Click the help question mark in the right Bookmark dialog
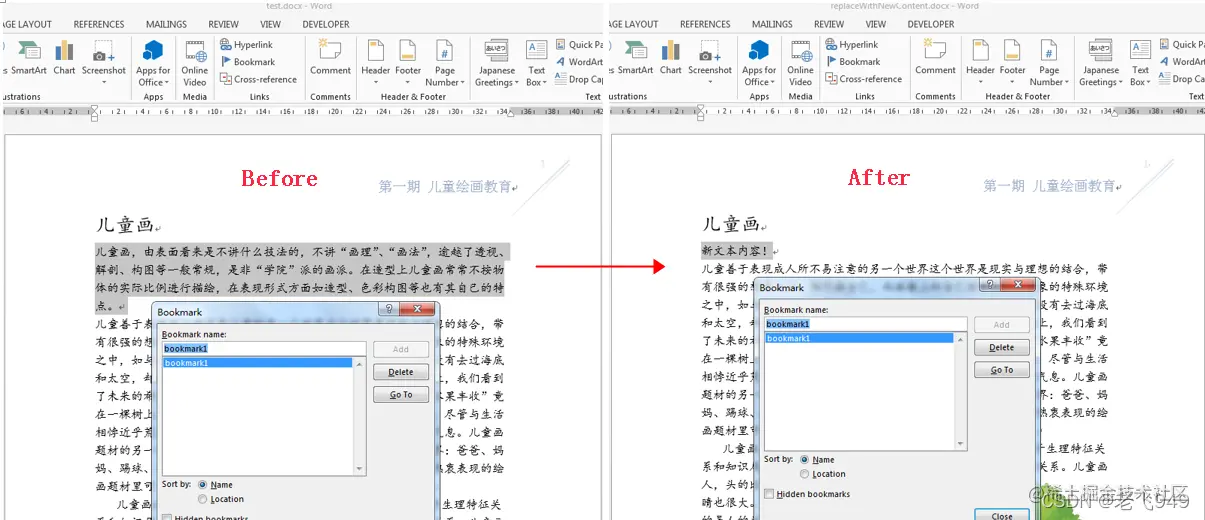 [x=989, y=286]
